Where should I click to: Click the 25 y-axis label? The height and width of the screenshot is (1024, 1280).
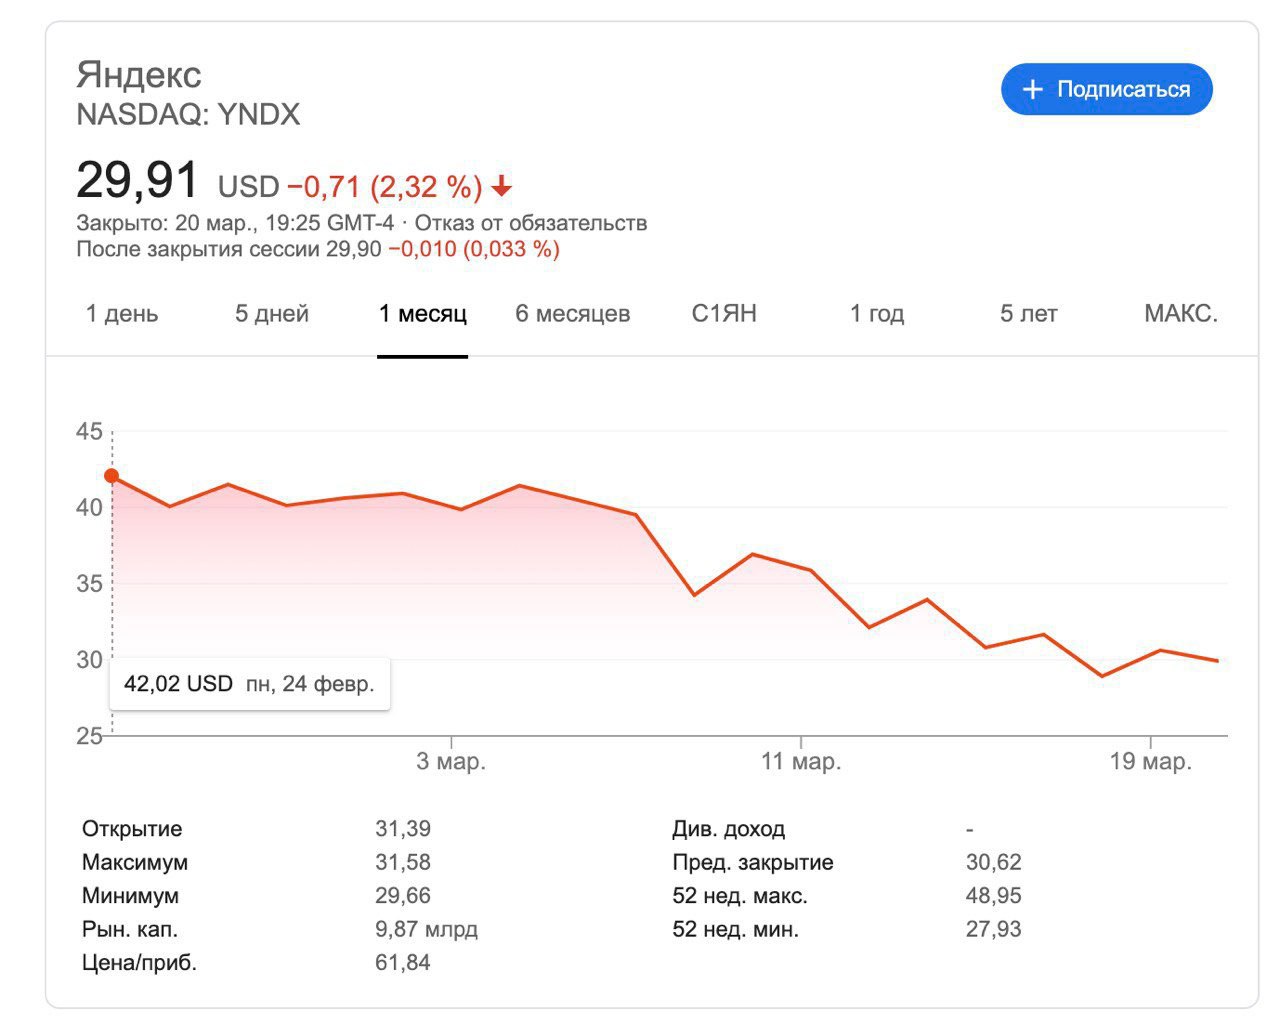pos(89,736)
